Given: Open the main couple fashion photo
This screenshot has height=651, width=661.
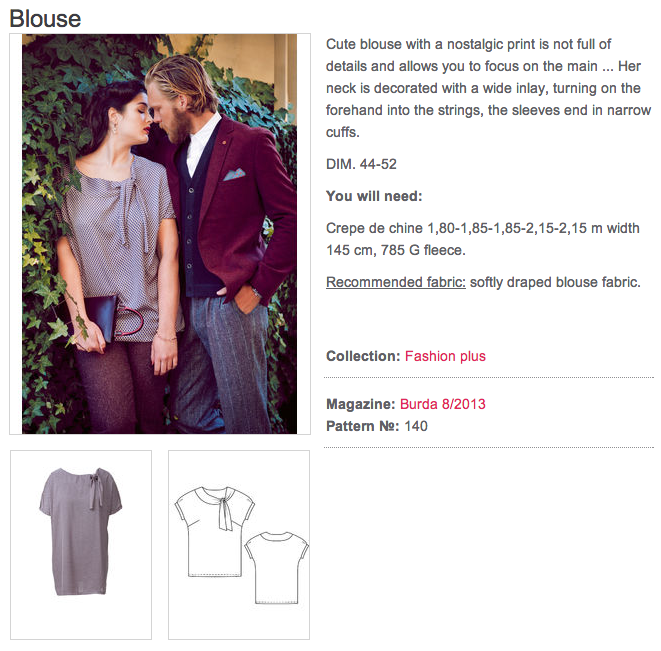Looking at the screenshot, I should point(159,234).
